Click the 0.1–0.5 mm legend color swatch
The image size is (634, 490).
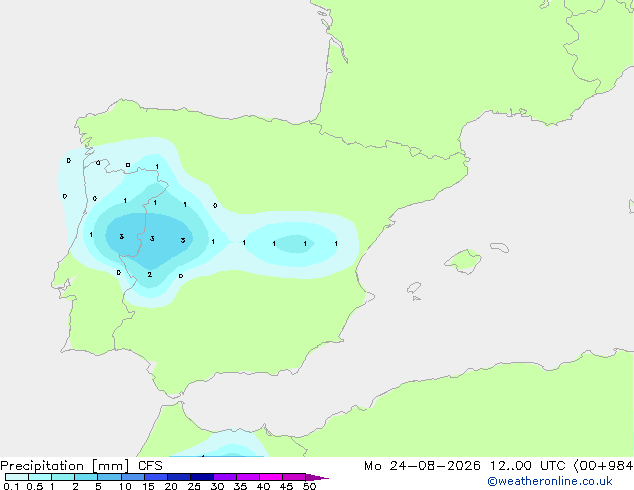coord(17,477)
